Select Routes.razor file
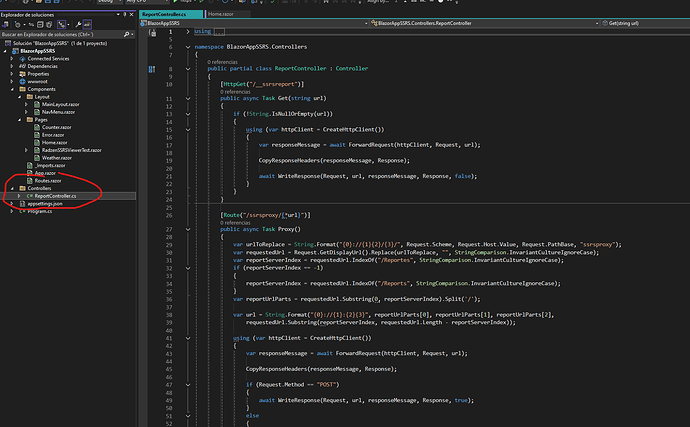The height and width of the screenshot is (427, 690). coord(48,181)
